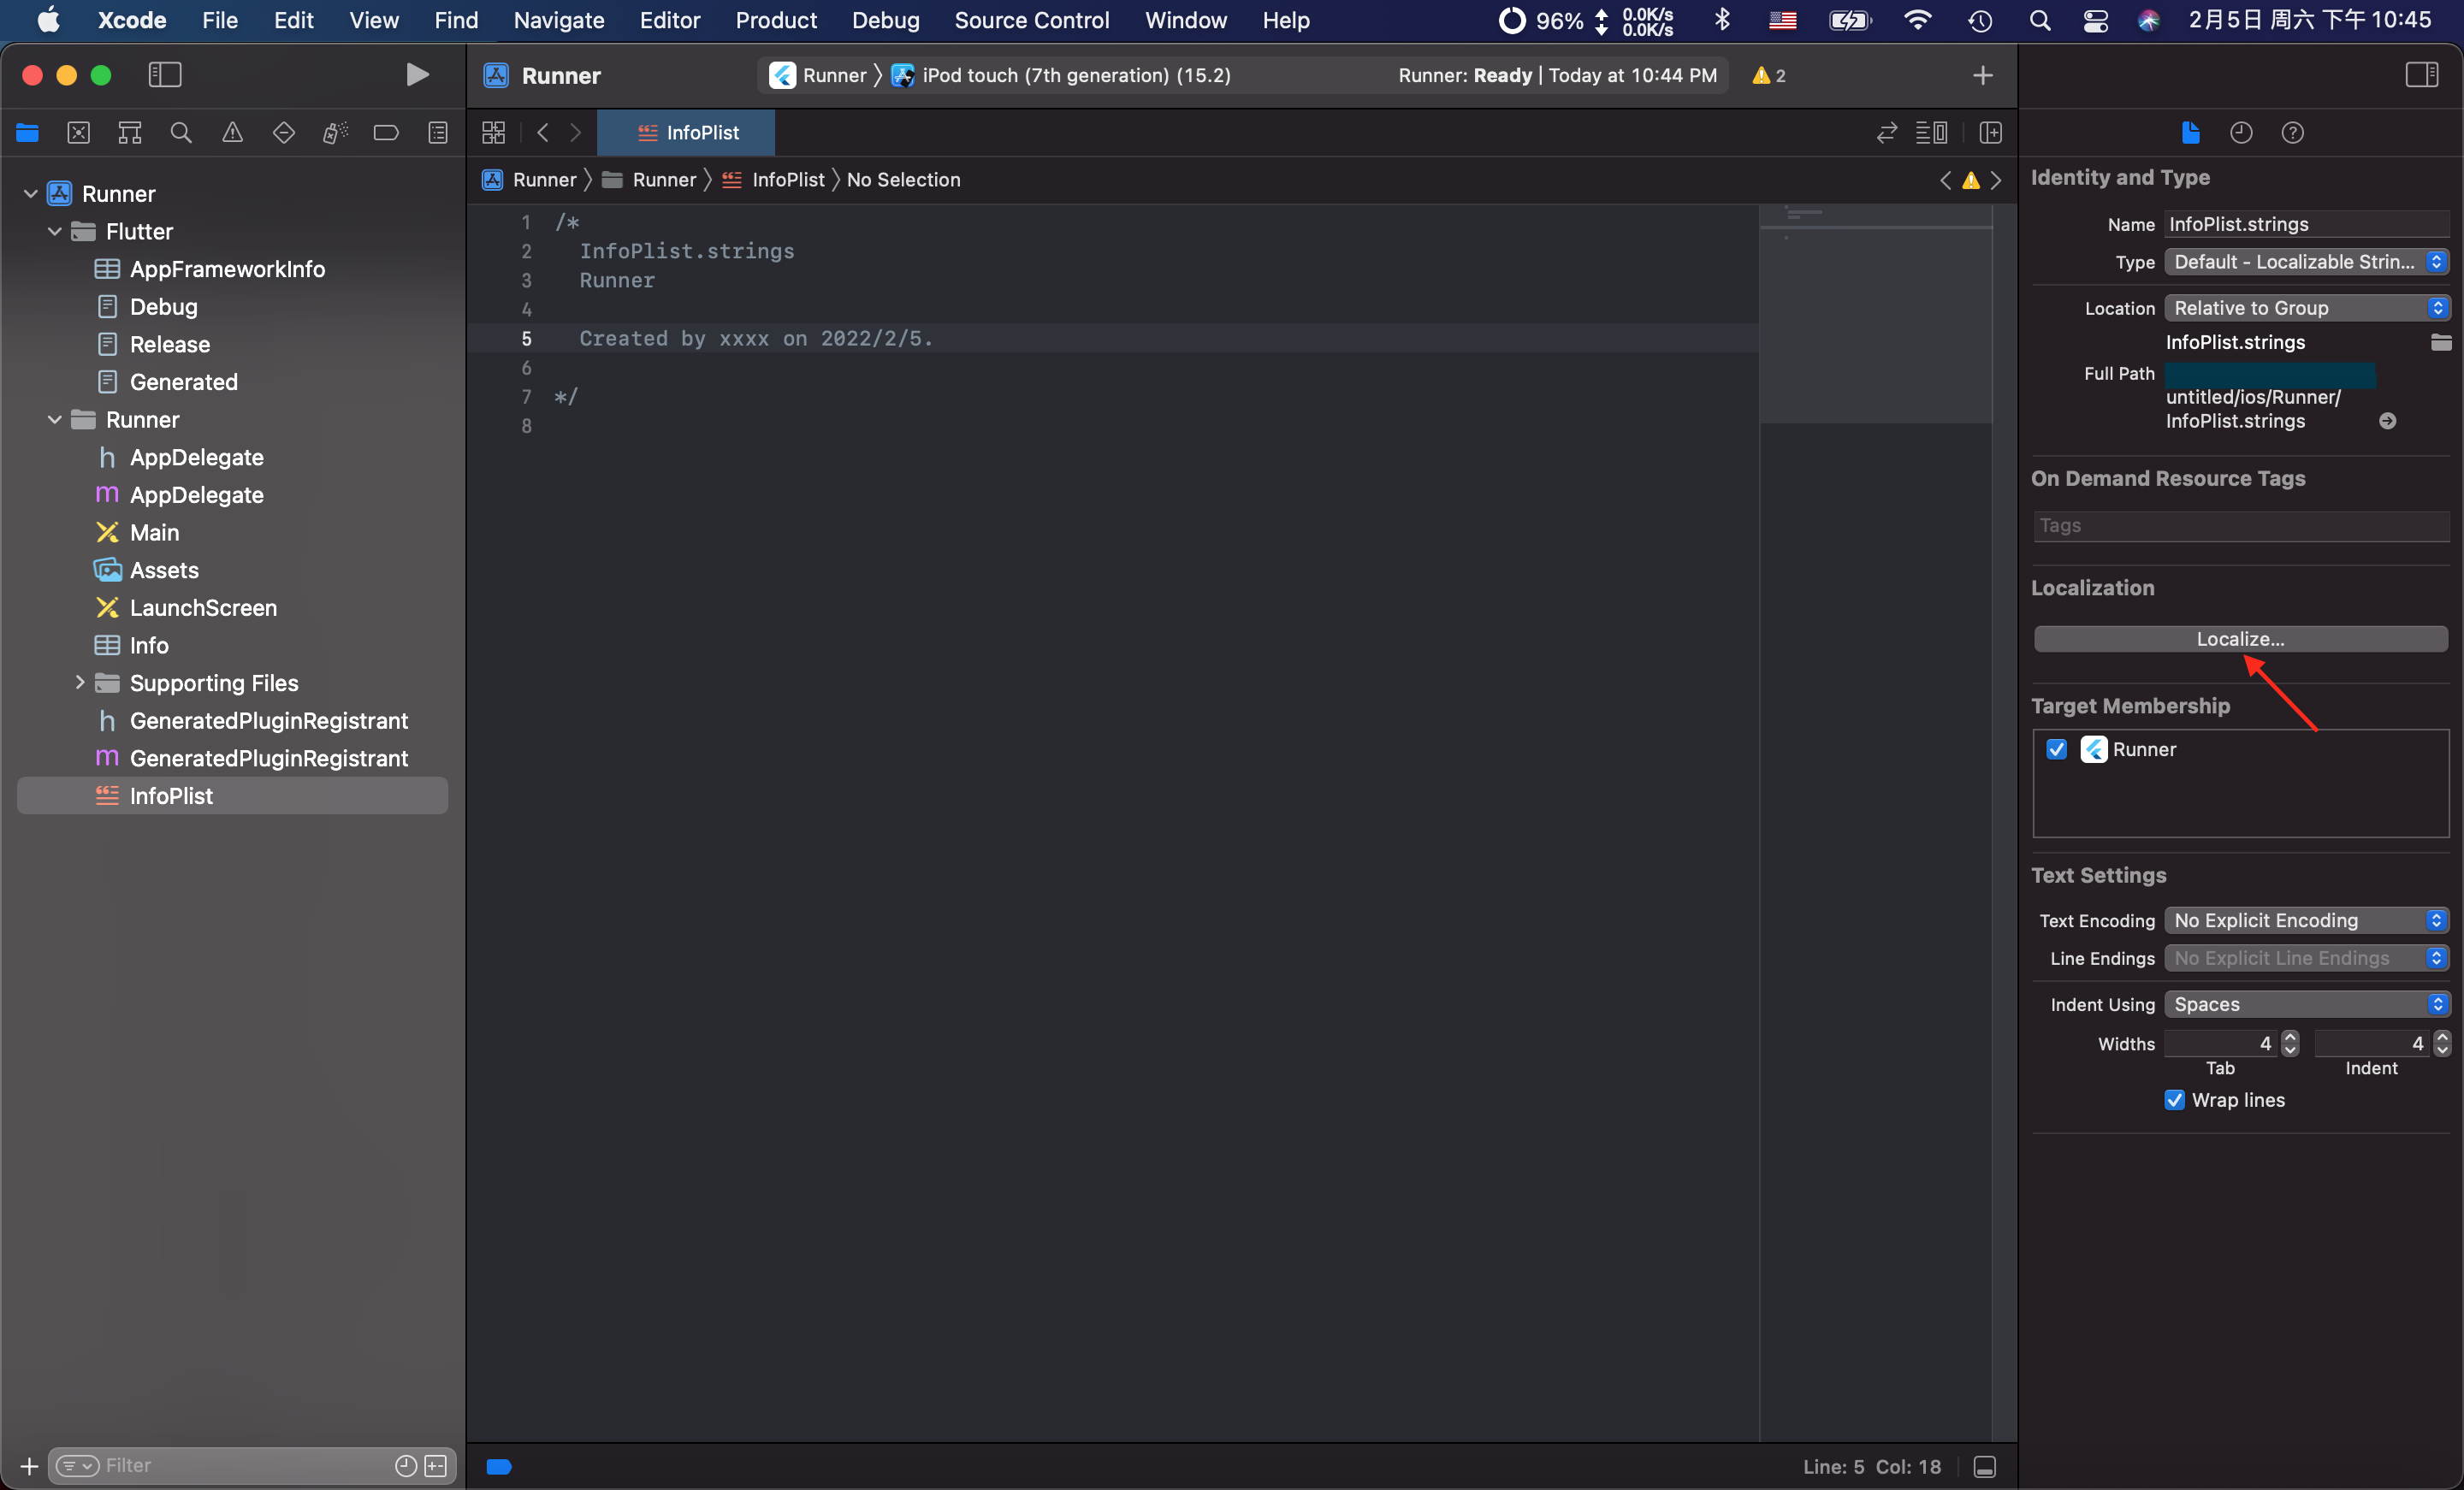Toggle the right inspector sidebar
The height and width of the screenshot is (1490, 2464).
(2422, 74)
